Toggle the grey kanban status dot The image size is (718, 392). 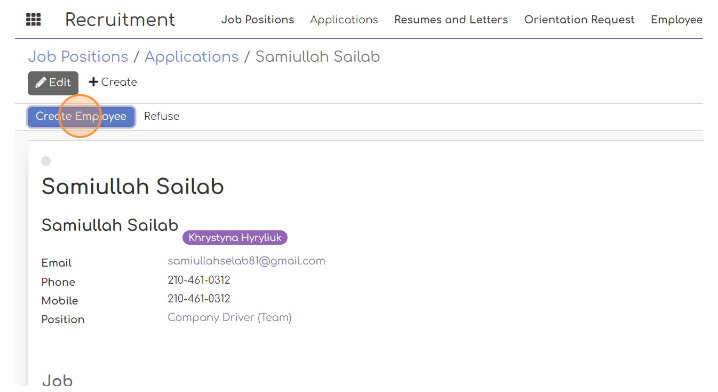(46, 161)
